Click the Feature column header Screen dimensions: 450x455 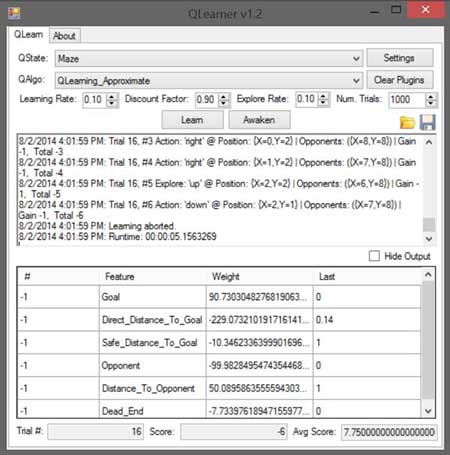153,276
